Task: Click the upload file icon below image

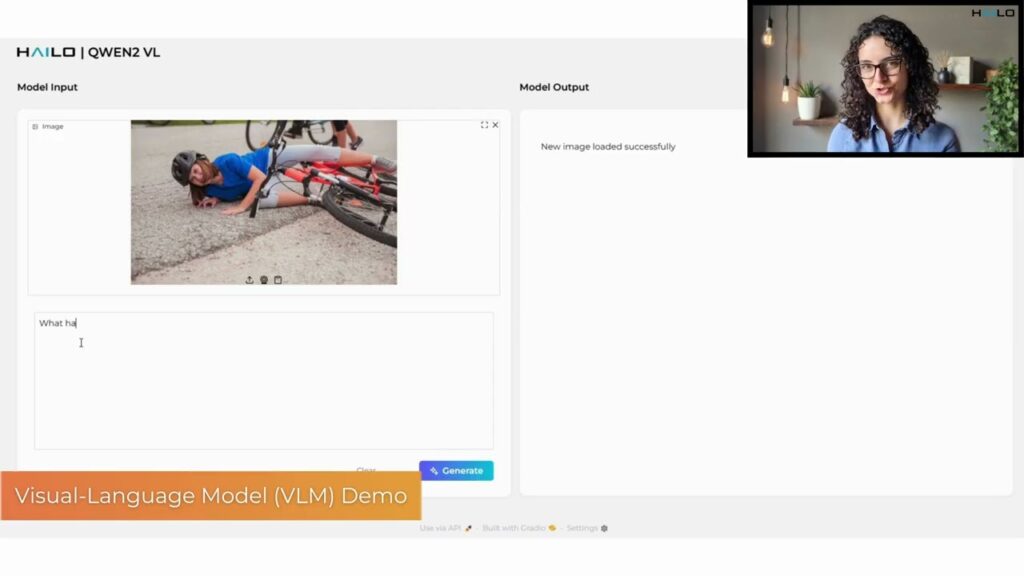Action: [x=249, y=280]
